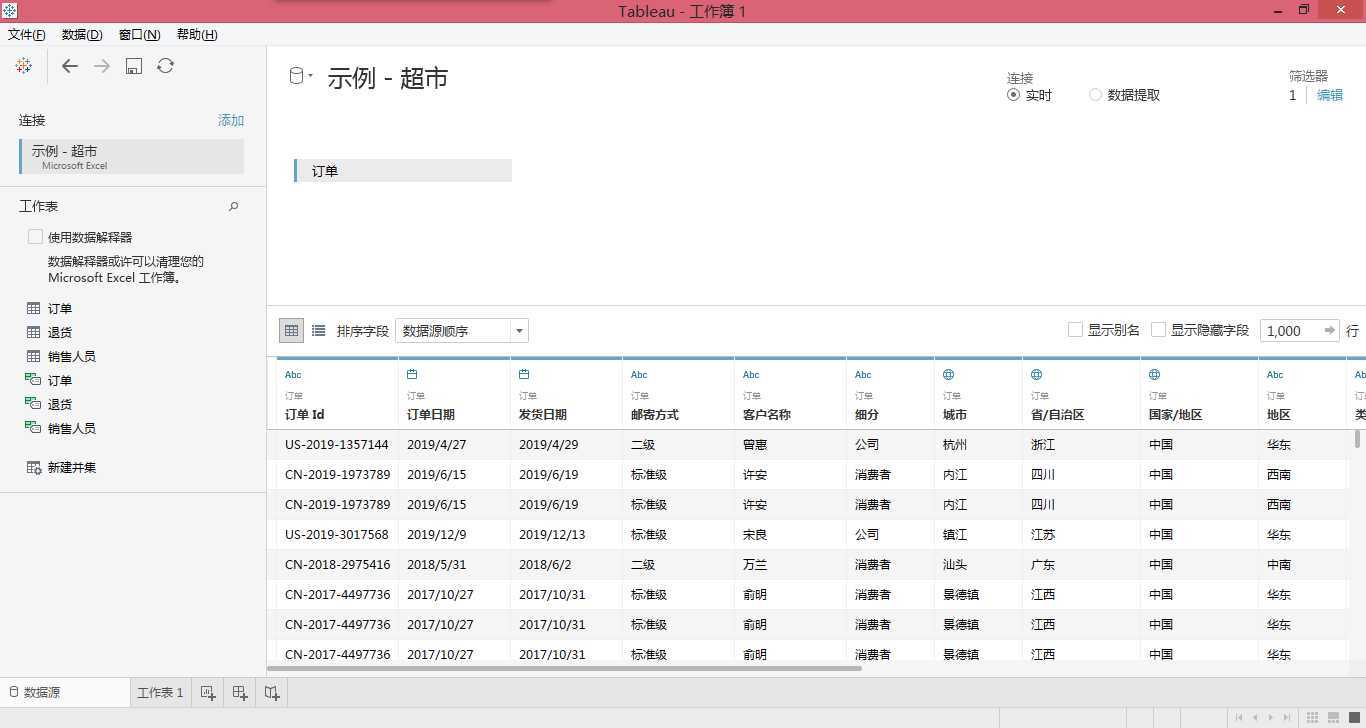Select the 订单 Id column header

(337, 395)
